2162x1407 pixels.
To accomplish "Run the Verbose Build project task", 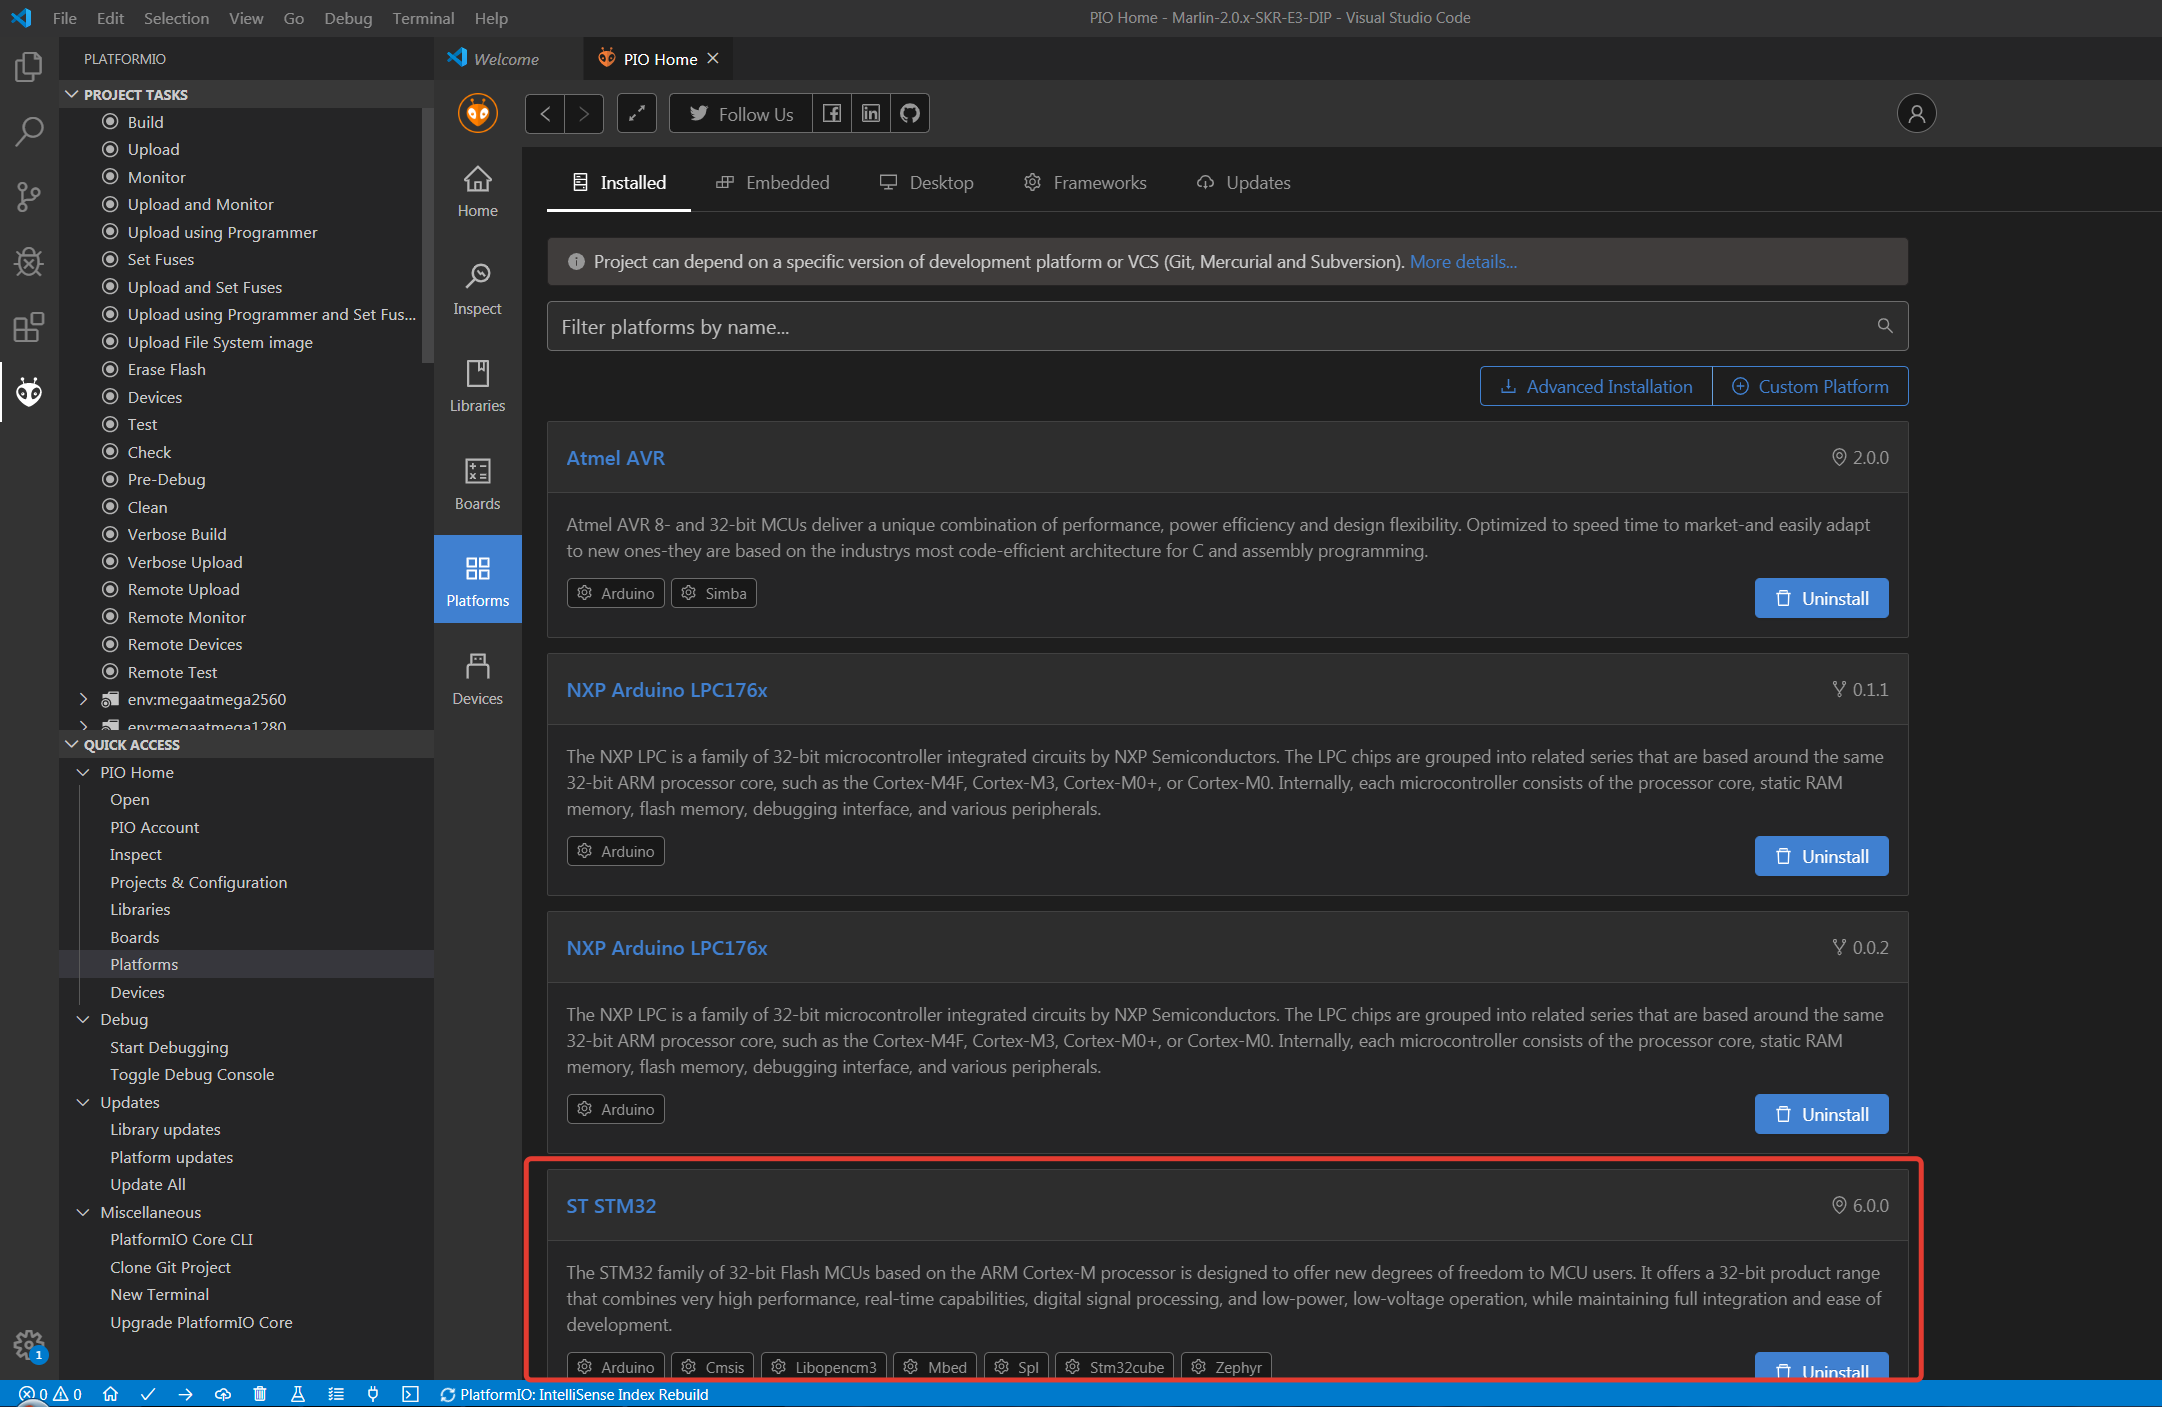I will point(177,534).
